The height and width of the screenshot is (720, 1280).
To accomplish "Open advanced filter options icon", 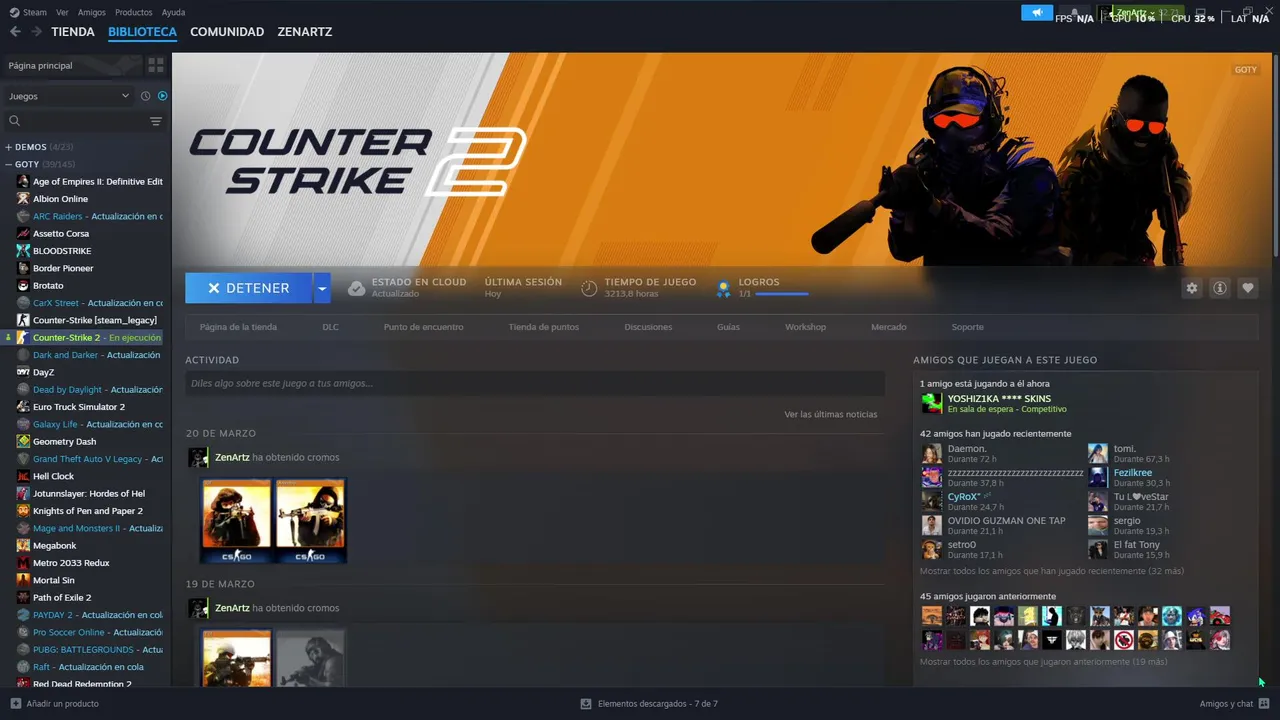I will (x=156, y=121).
